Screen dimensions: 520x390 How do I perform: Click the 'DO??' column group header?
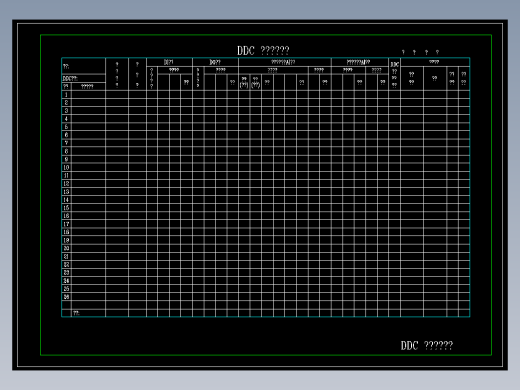pos(215,62)
